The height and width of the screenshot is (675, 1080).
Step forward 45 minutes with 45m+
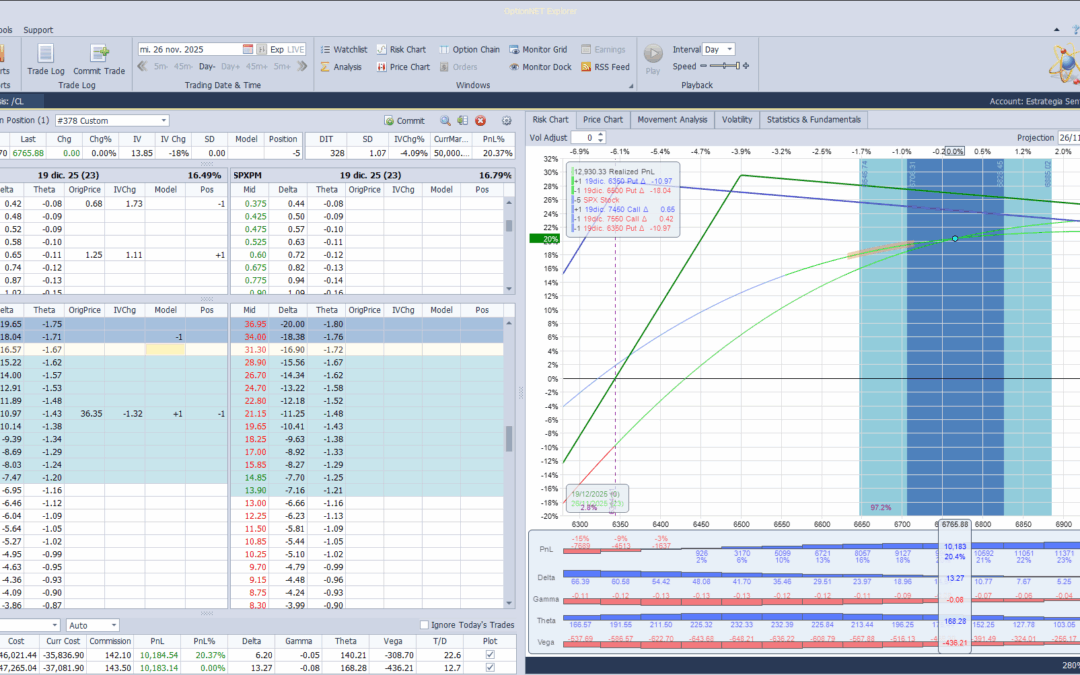click(257, 66)
